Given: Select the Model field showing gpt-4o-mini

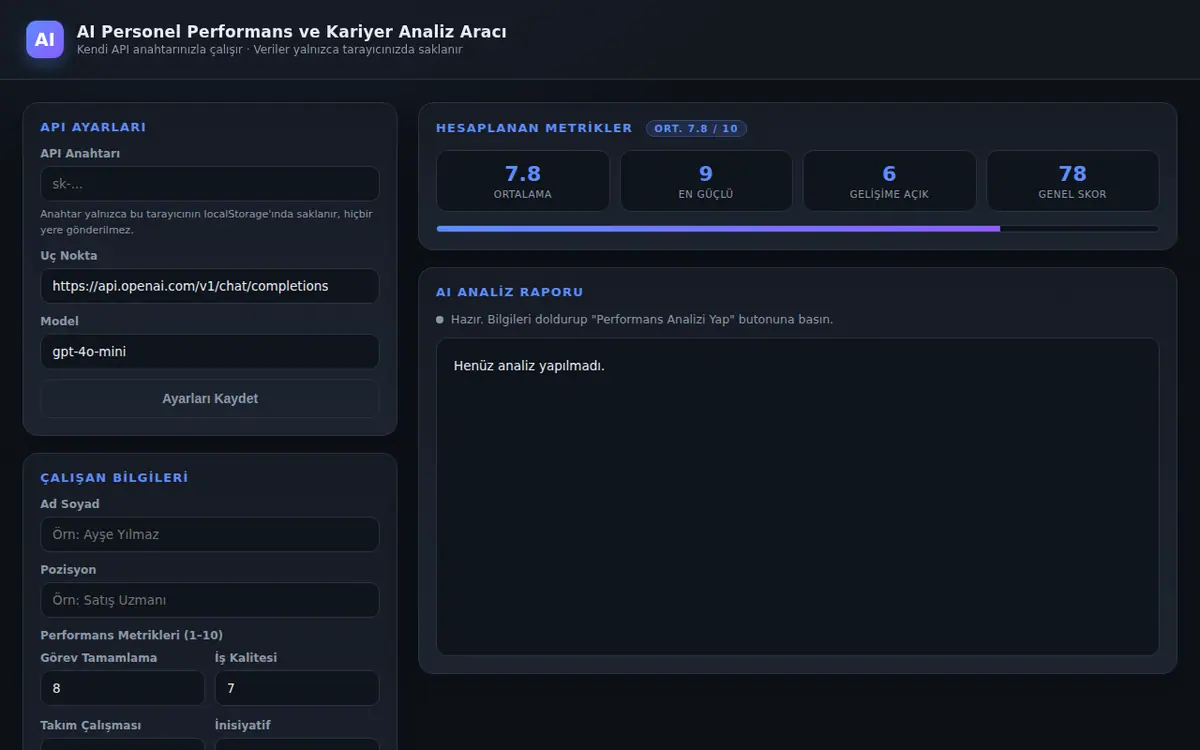Looking at the screenshot, I should pos(210,352).
